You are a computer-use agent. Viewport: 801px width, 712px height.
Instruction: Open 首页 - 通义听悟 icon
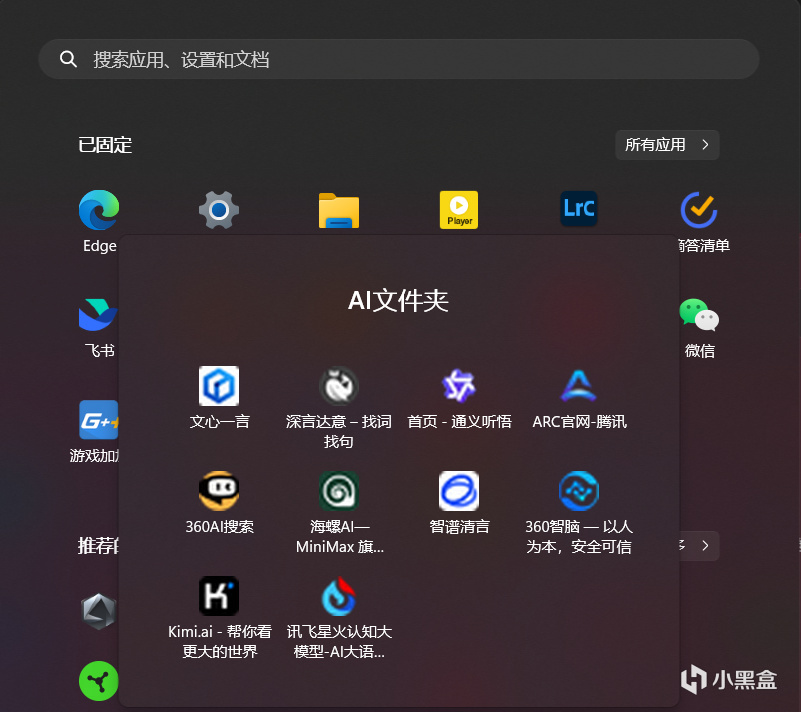pyautogui.click(x=459, y=386)
